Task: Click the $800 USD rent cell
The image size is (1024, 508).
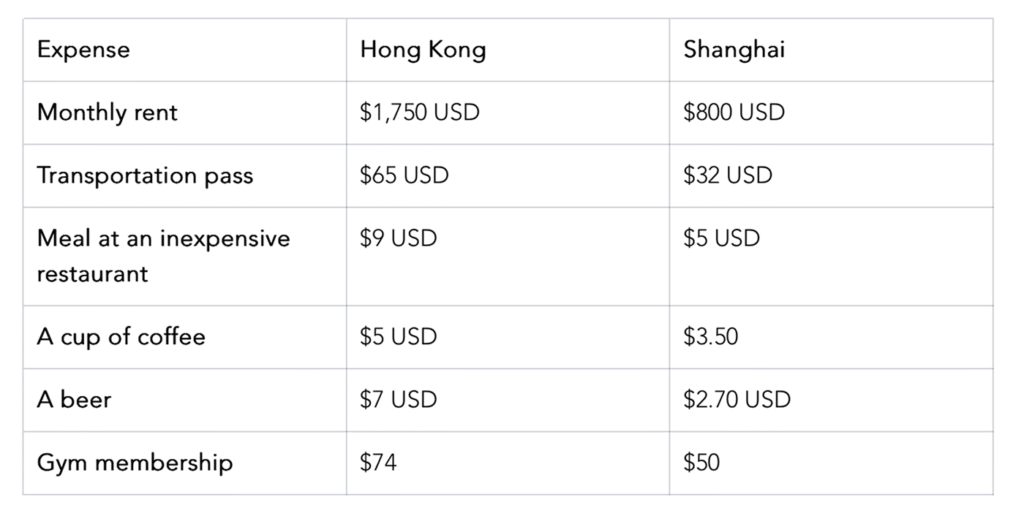Action: coord(734,113)
